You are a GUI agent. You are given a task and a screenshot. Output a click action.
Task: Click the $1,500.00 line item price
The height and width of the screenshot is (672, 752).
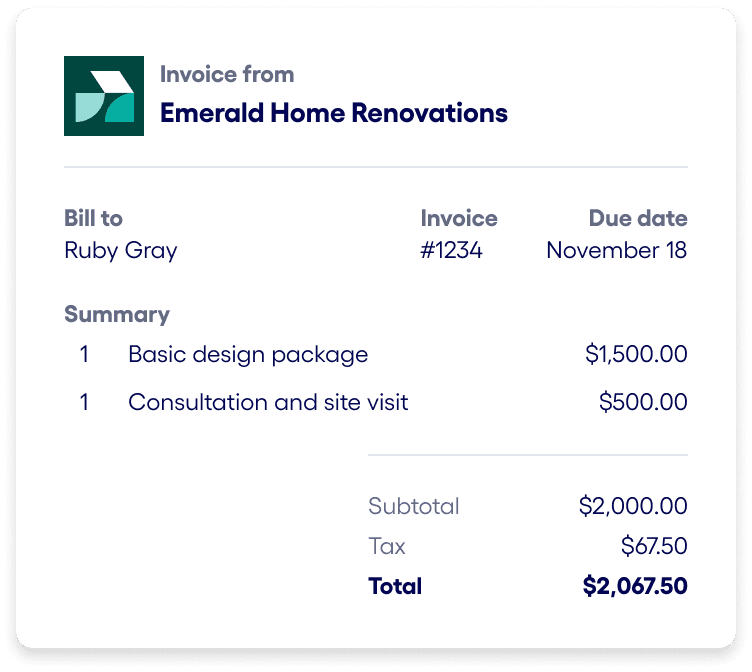coord(636,354)
